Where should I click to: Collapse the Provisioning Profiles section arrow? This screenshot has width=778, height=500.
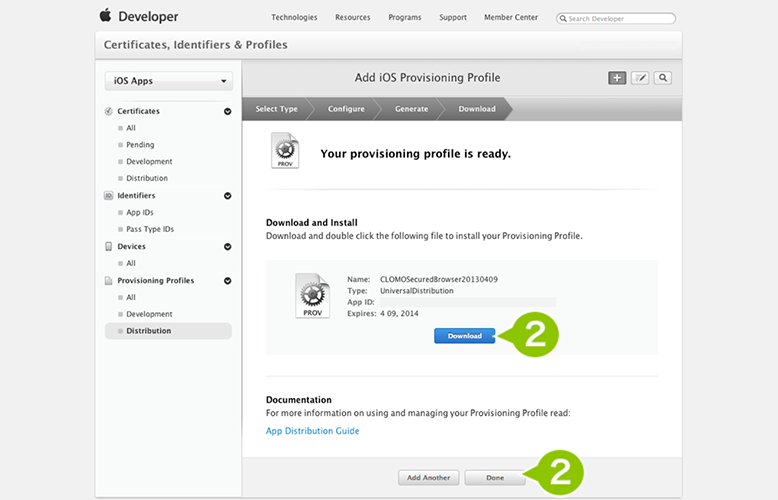tap(227, 281)
